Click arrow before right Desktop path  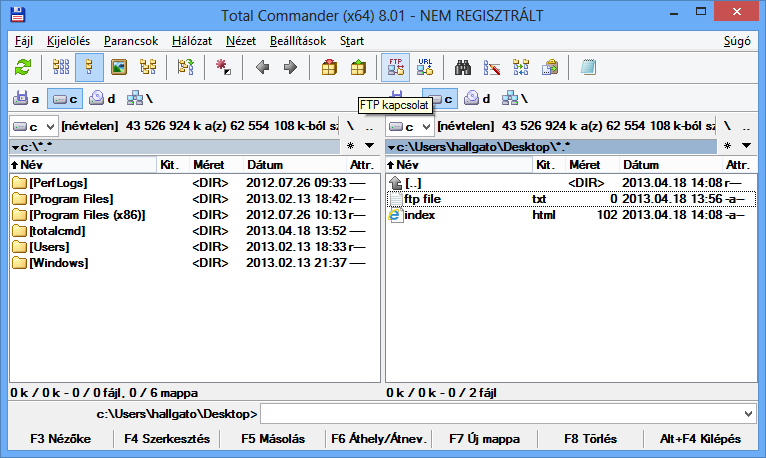click(x=391, y=147)
